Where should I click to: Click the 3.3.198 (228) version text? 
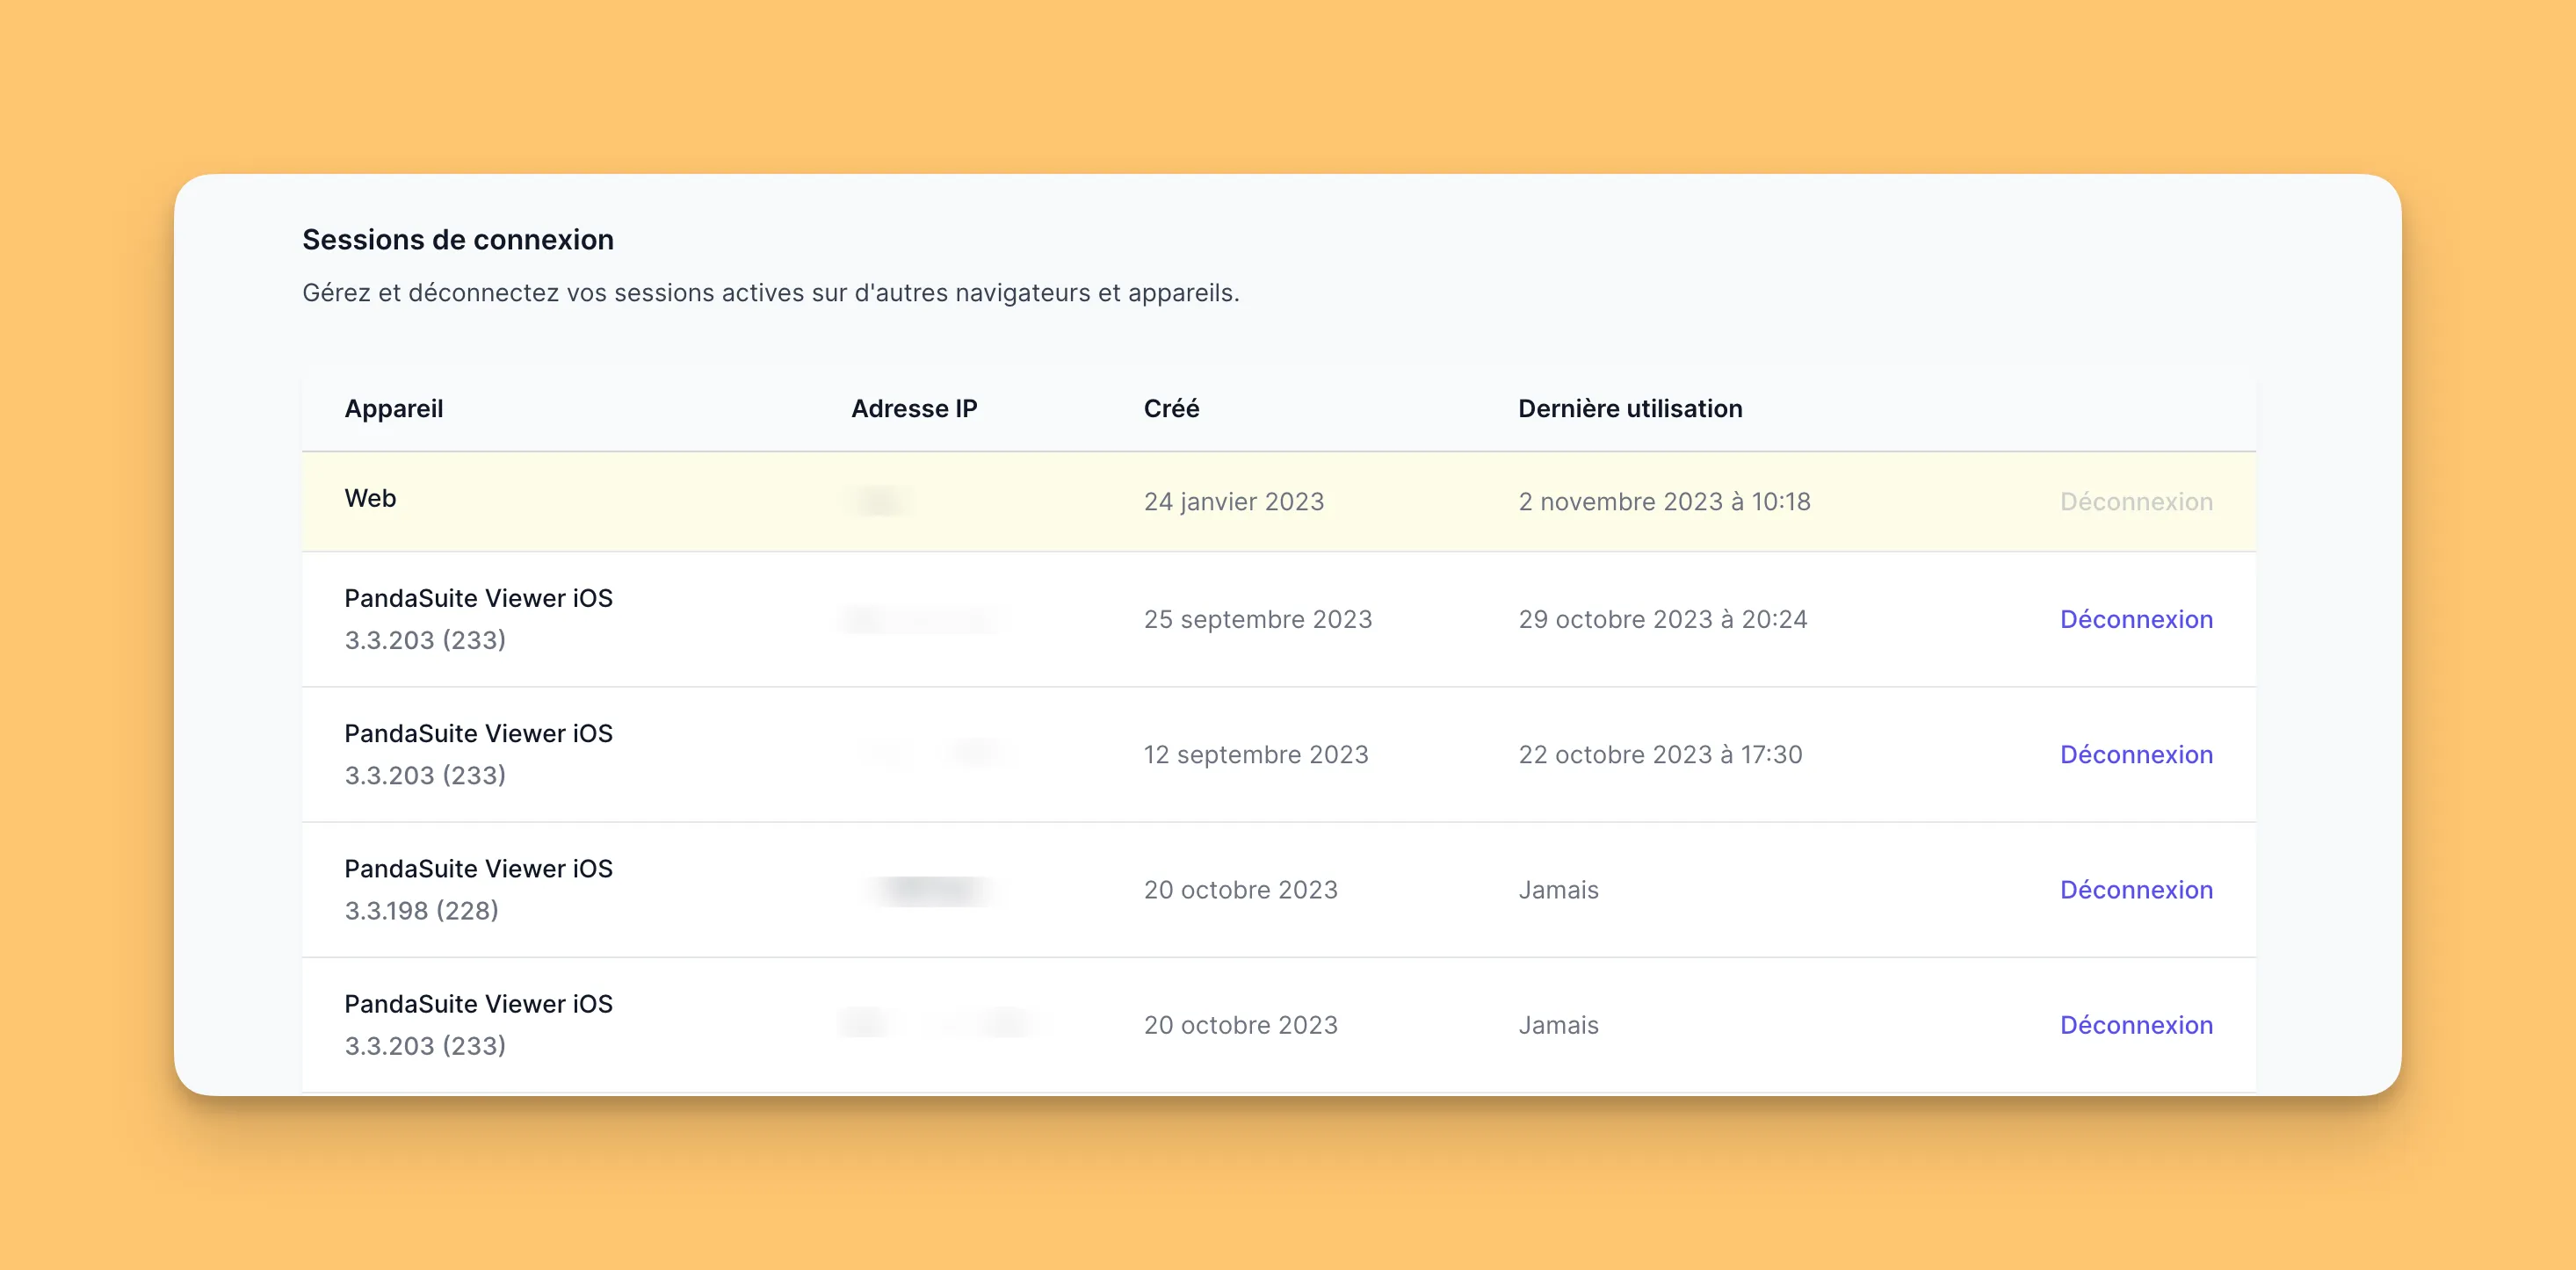point(421,910)
